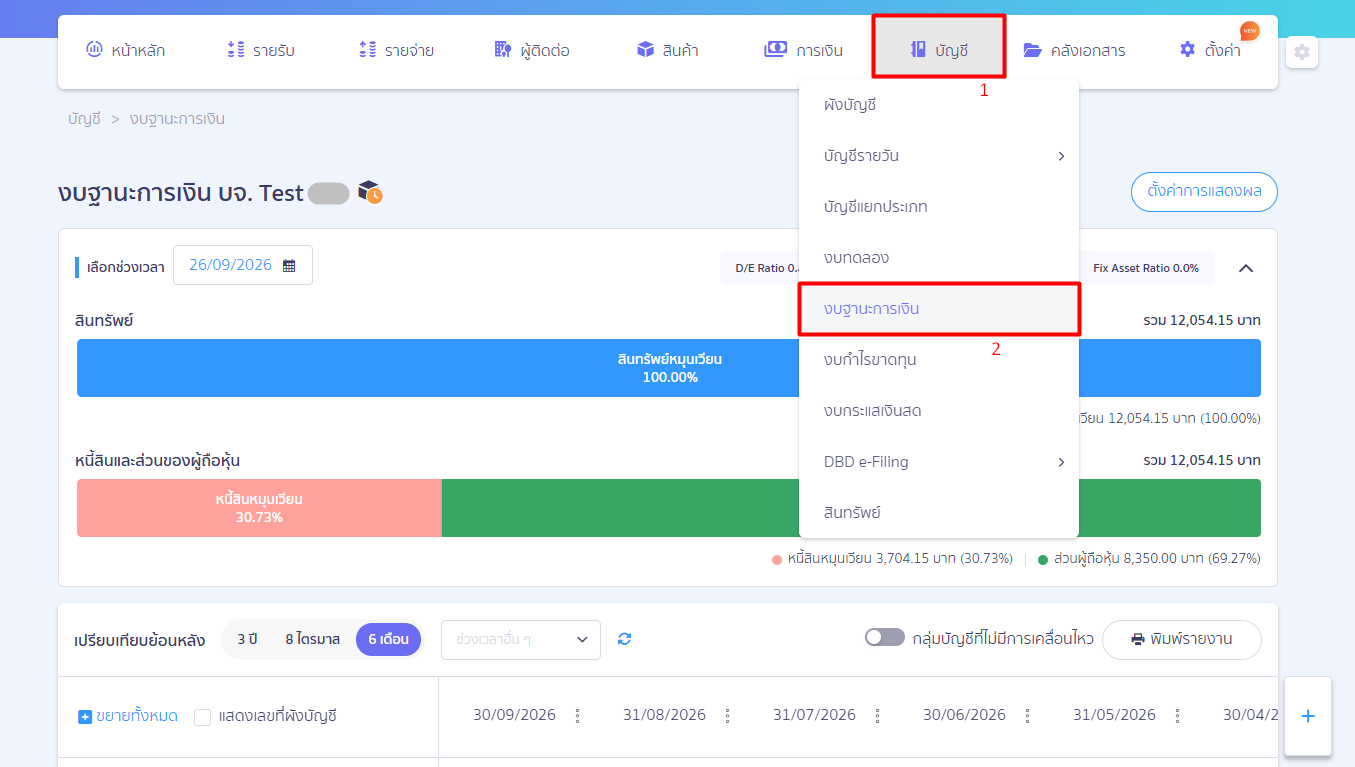
Task: Click the blue สินทรัพย์หมุนเวียน bar
Action: 669,368
